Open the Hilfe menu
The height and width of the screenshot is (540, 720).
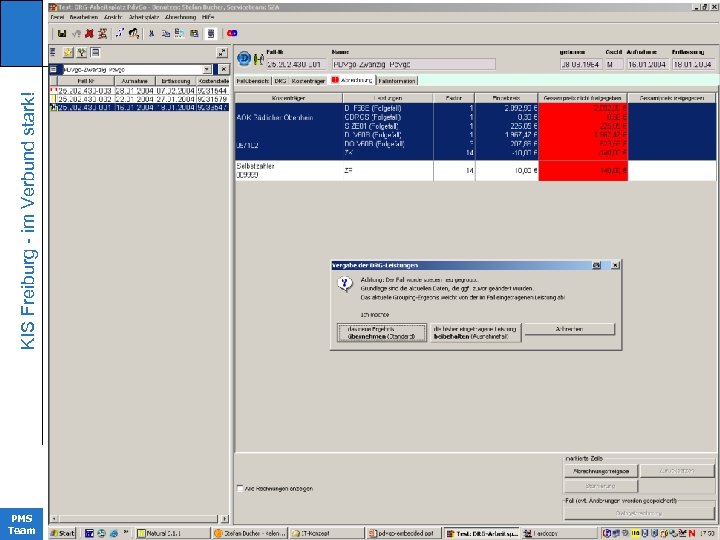point(208,17)
